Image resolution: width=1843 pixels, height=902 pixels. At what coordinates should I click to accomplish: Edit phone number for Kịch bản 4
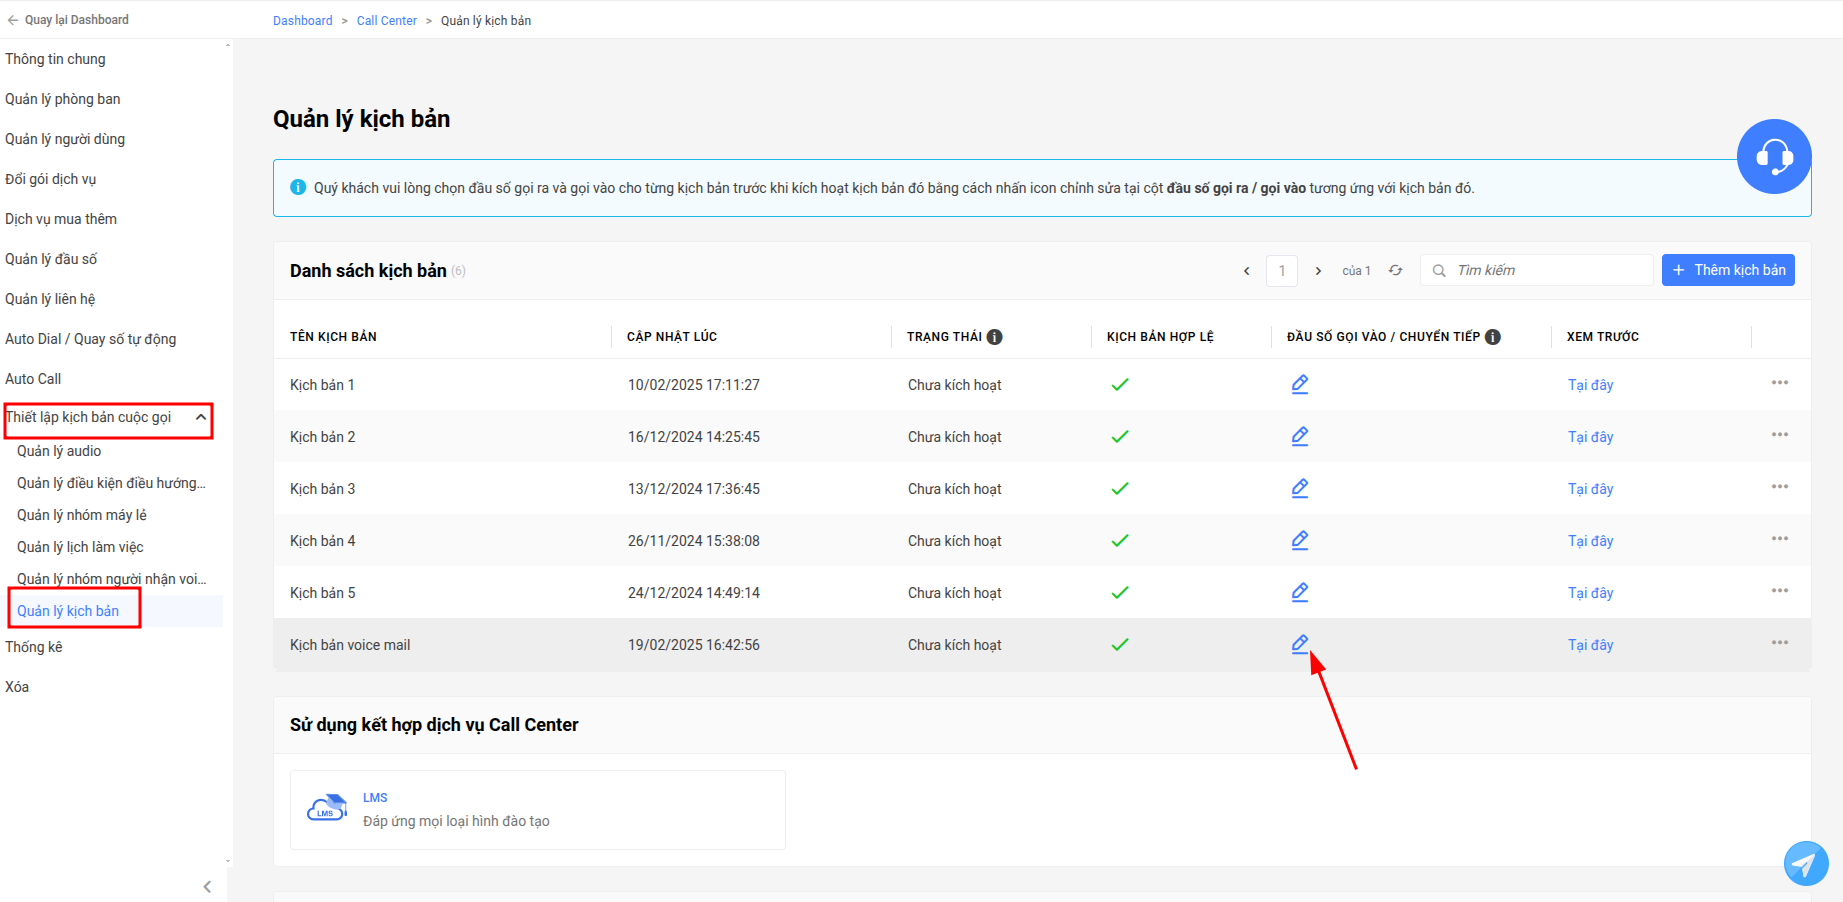(x=1300, y=540)
